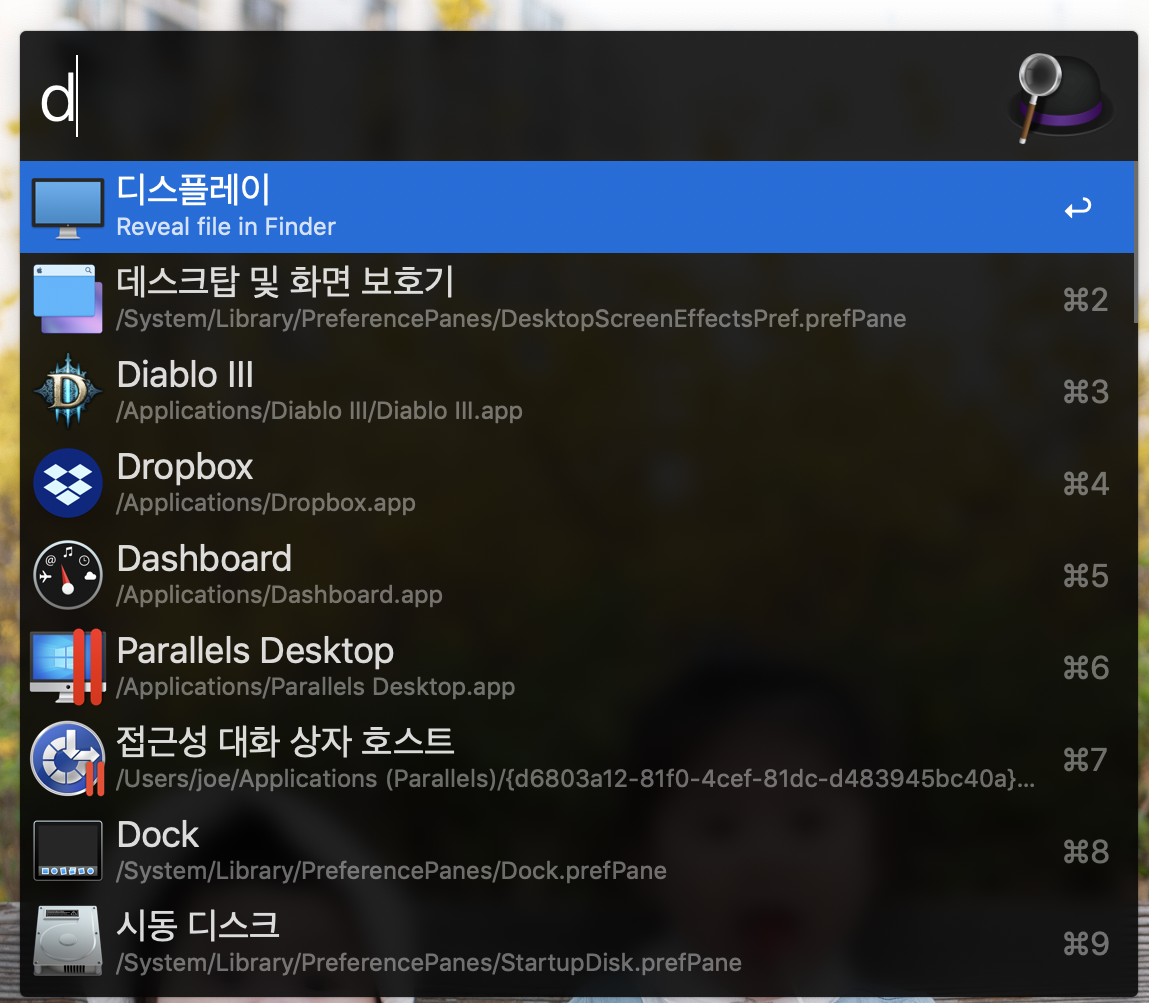The width and height of the screenshot is (1149, 1003).
Task: Click the ⌘8 shortcut label
Action: [1085, 852]
